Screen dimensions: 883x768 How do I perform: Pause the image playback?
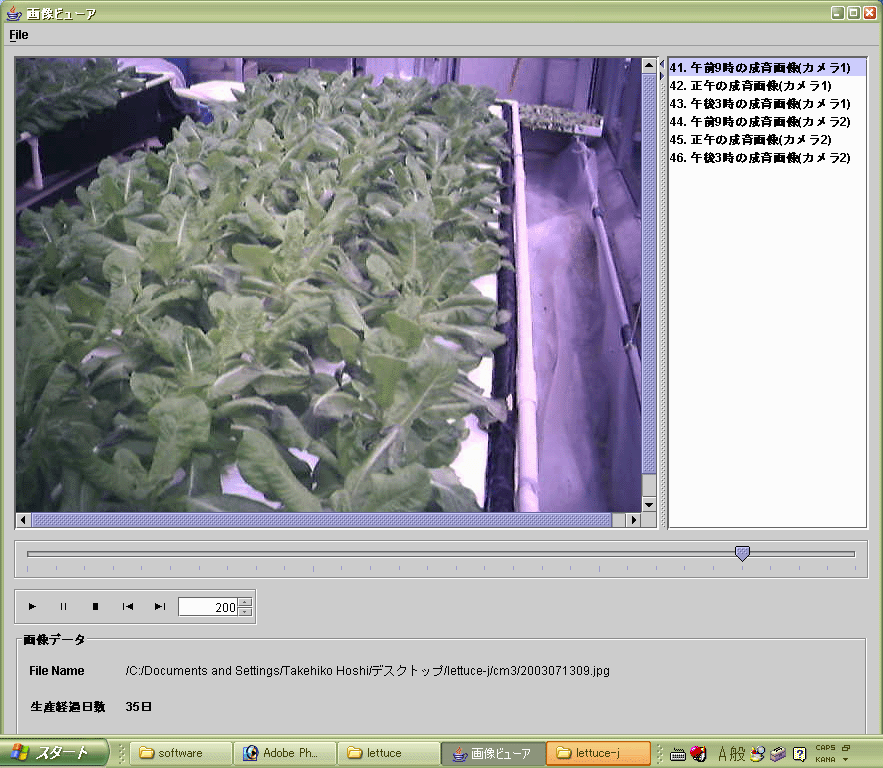click(x=64, y=606)
